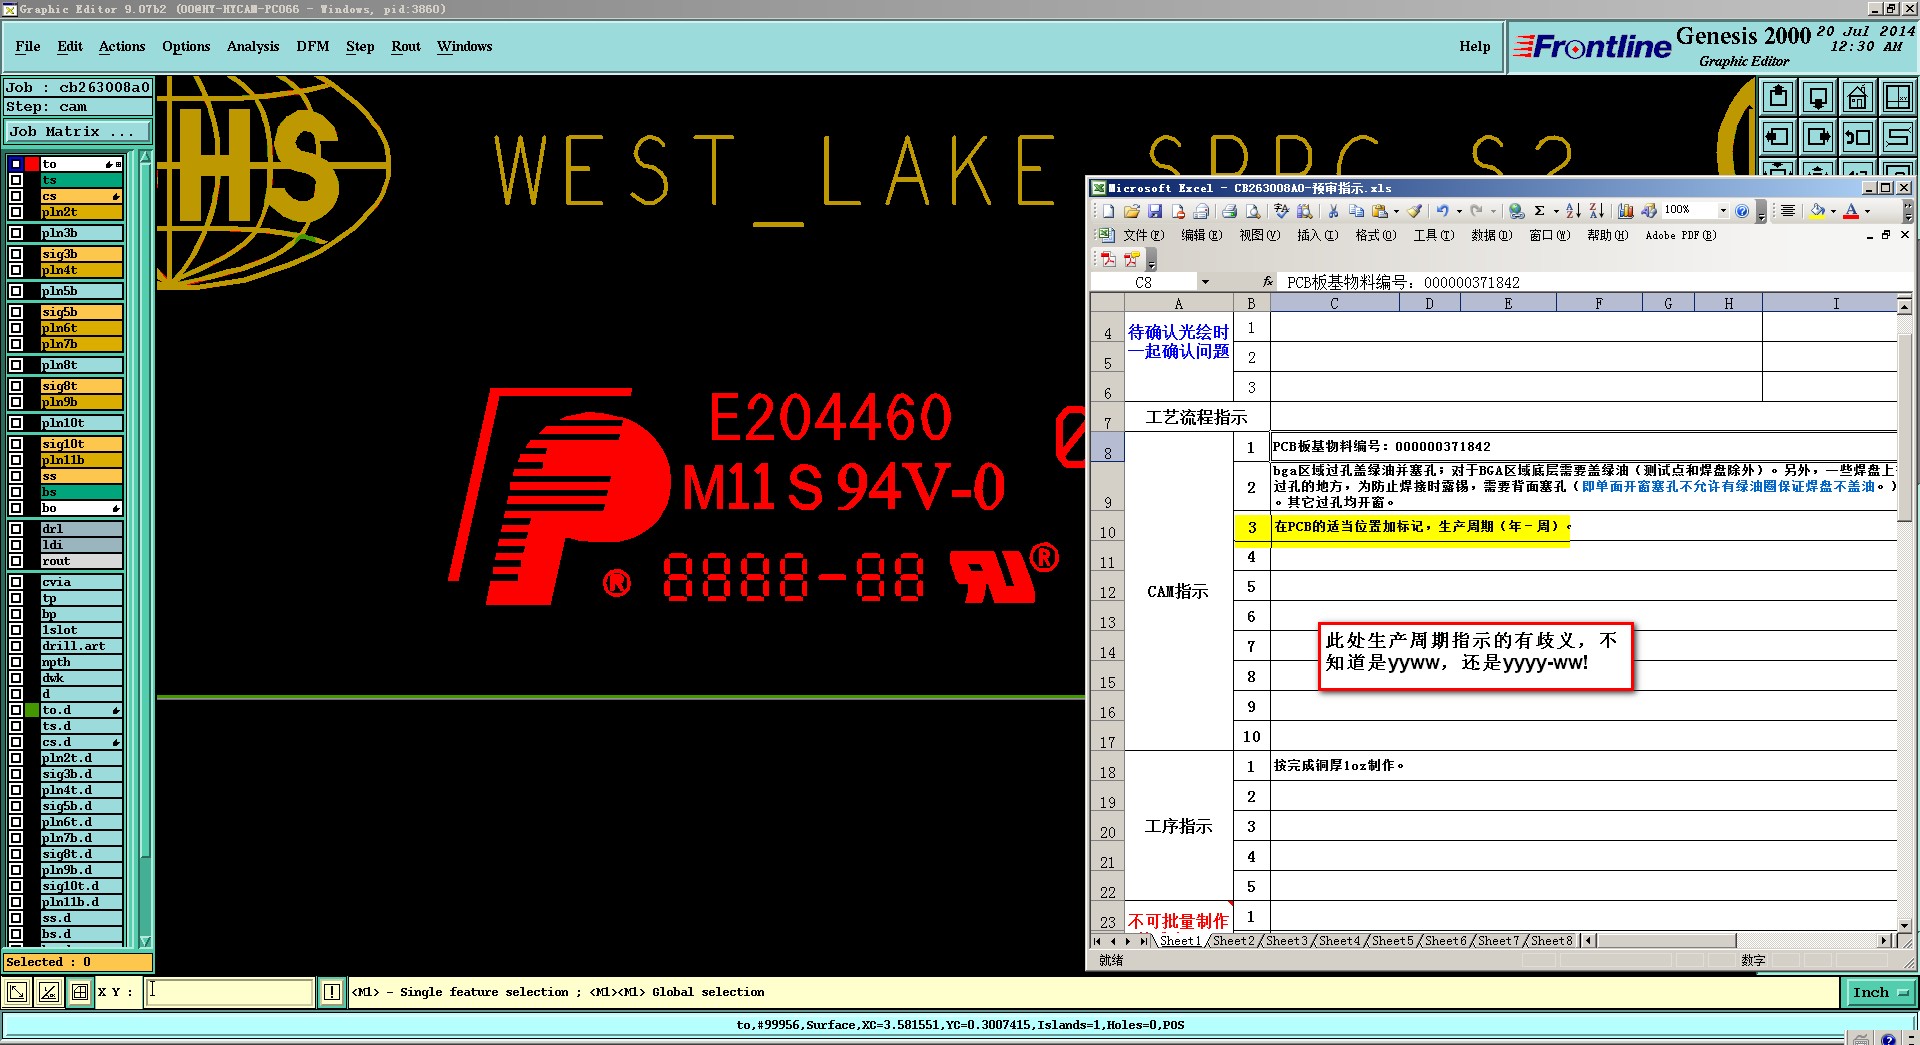Open the Font Color dropdown arrow
The height and width of the screenshot is (1045, 1920).
[1866, 211]
